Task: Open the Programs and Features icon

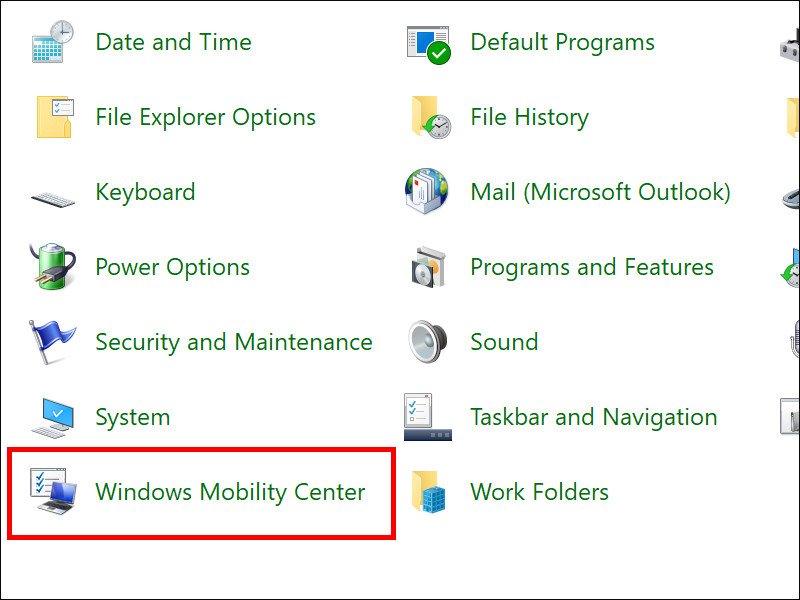Action: (427, 267)
